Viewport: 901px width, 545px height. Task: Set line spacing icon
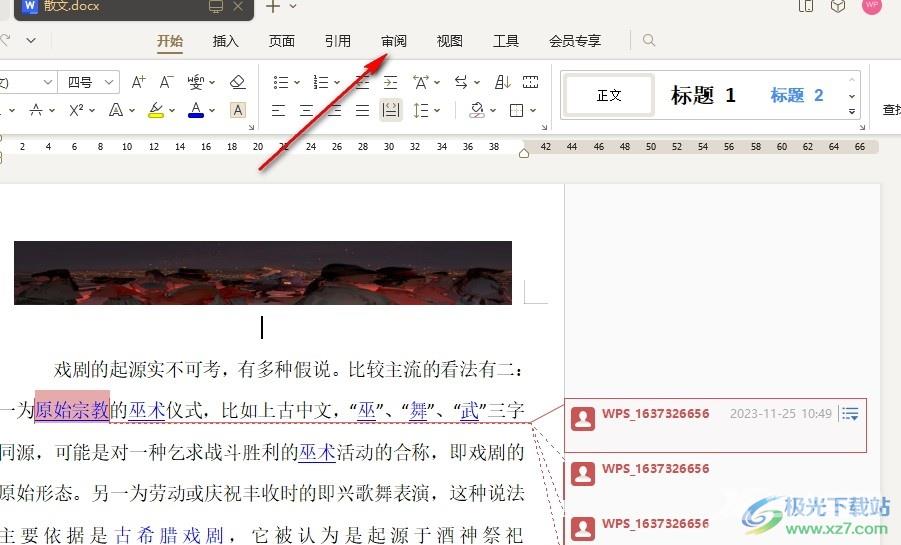pos(421,110)
